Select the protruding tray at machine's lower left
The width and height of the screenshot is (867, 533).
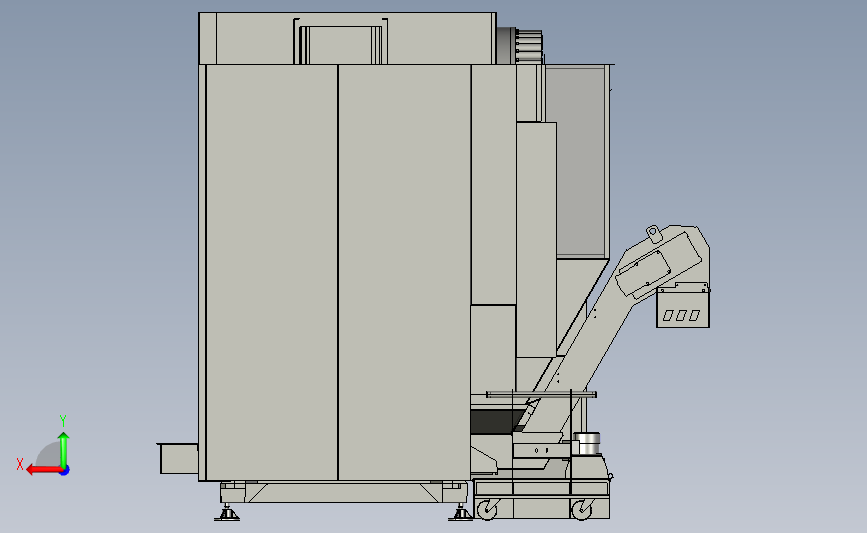(178, 458)
